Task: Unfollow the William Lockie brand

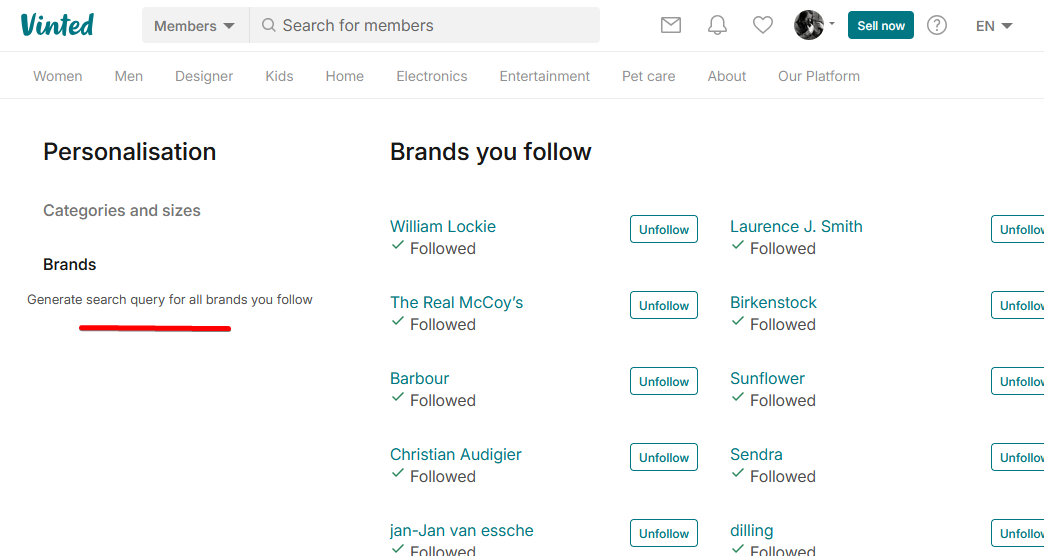Action: coord(664,229)
